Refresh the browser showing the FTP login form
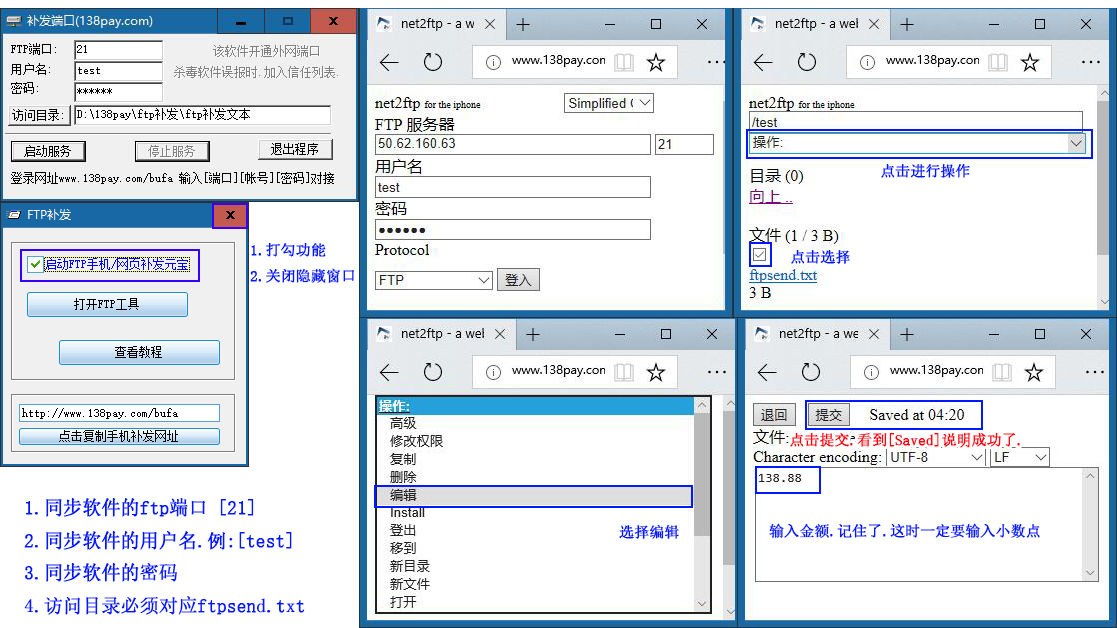The width and height of the screenshot is (1117, 628). [433, 63]
